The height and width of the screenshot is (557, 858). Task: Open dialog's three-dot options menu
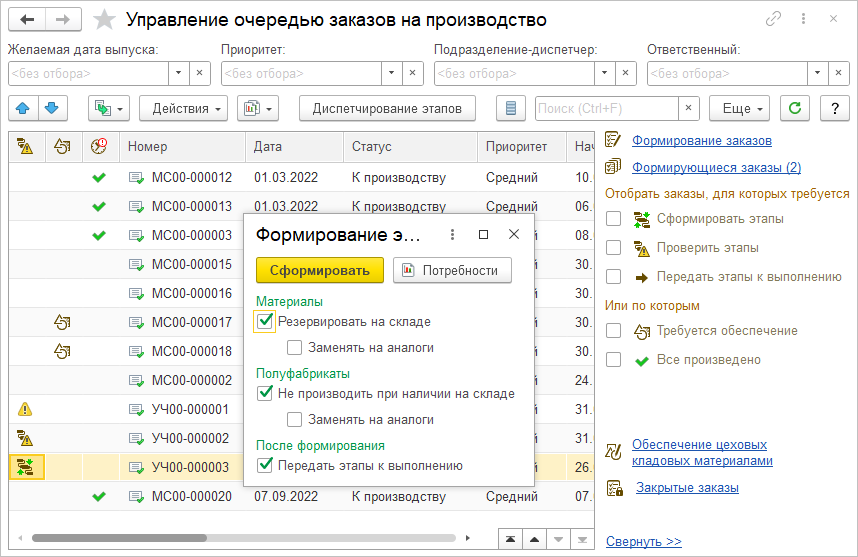pyautogui.click(x=452, y=234)
